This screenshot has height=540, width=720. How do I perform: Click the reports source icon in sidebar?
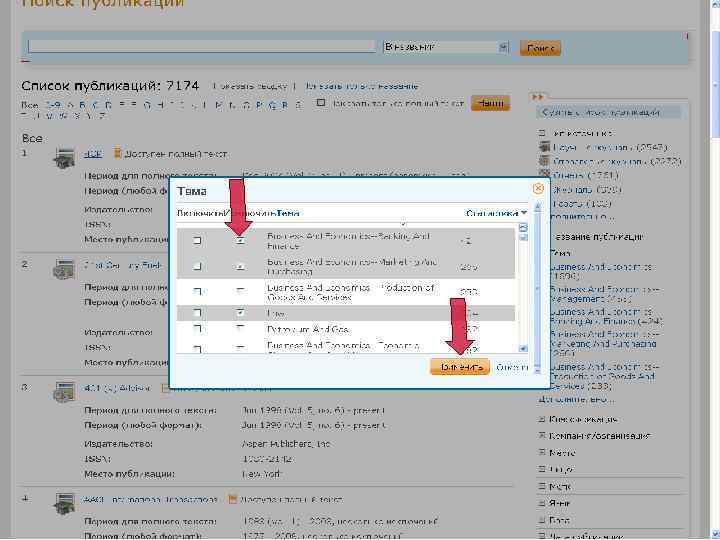coord(544,174)
